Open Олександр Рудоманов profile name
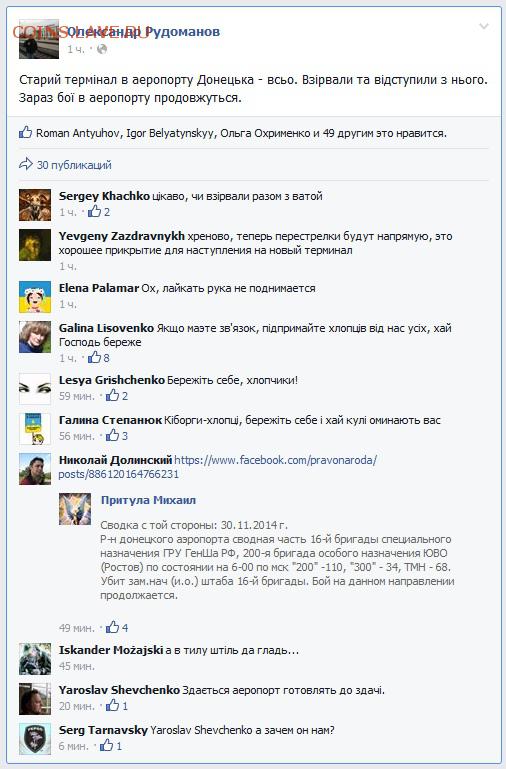Image resolution: width=506 pixels, height=769 pixels. click(143, 31)
